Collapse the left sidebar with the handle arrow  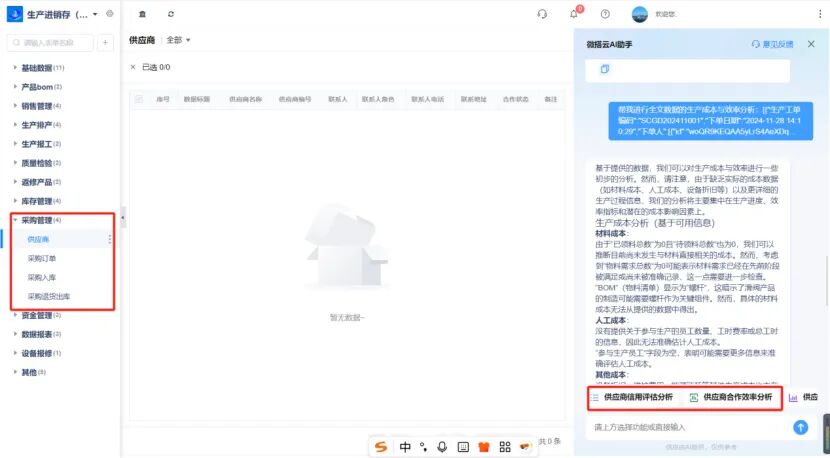point(123,218)
